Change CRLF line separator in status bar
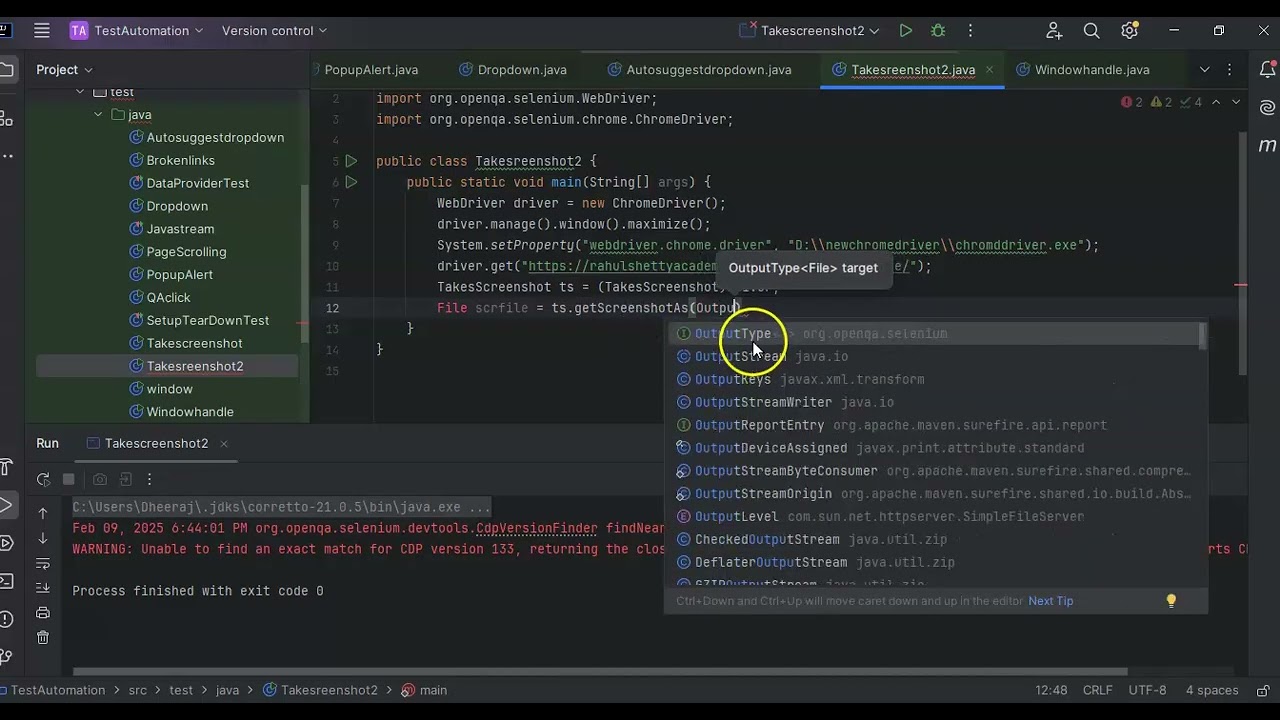The height and width of the screenshot is (720, 1280). tap(1097, 691)
